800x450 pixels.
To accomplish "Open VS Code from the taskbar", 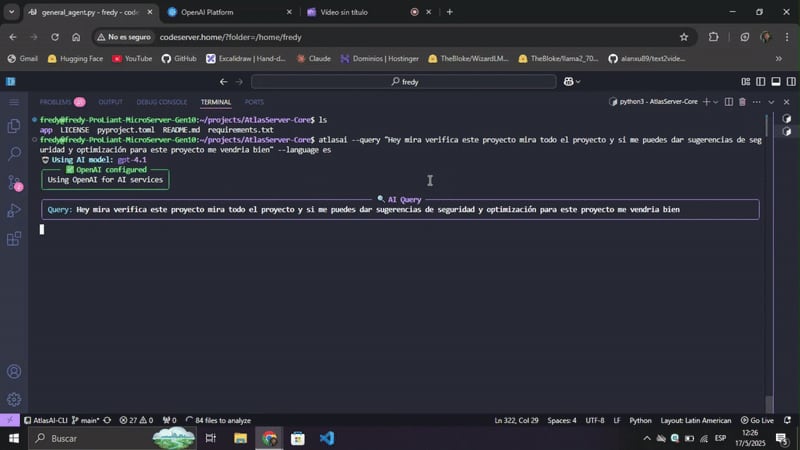I will pos(327,438).
